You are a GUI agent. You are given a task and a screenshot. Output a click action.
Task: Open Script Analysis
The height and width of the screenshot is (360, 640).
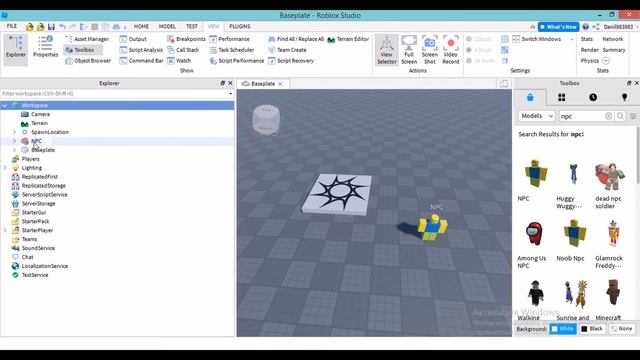(141, 50)
